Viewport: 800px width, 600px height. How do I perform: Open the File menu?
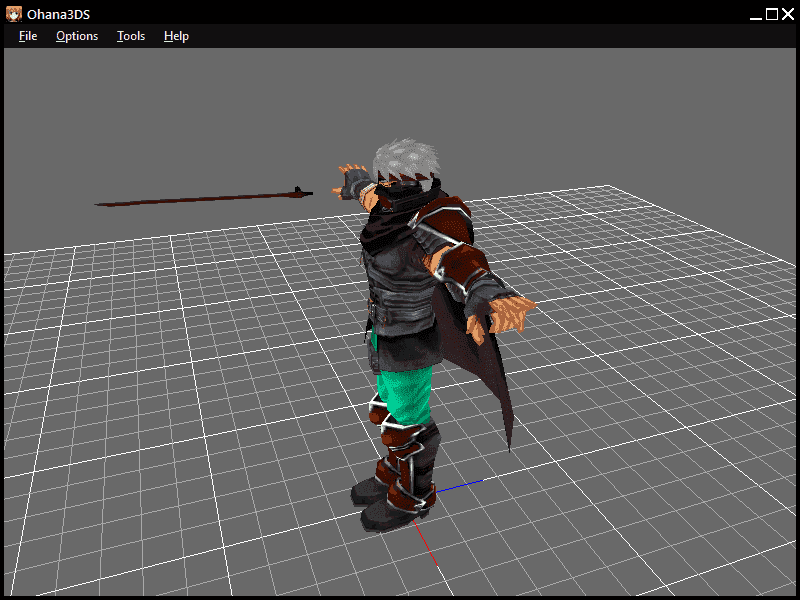[28, 36]
